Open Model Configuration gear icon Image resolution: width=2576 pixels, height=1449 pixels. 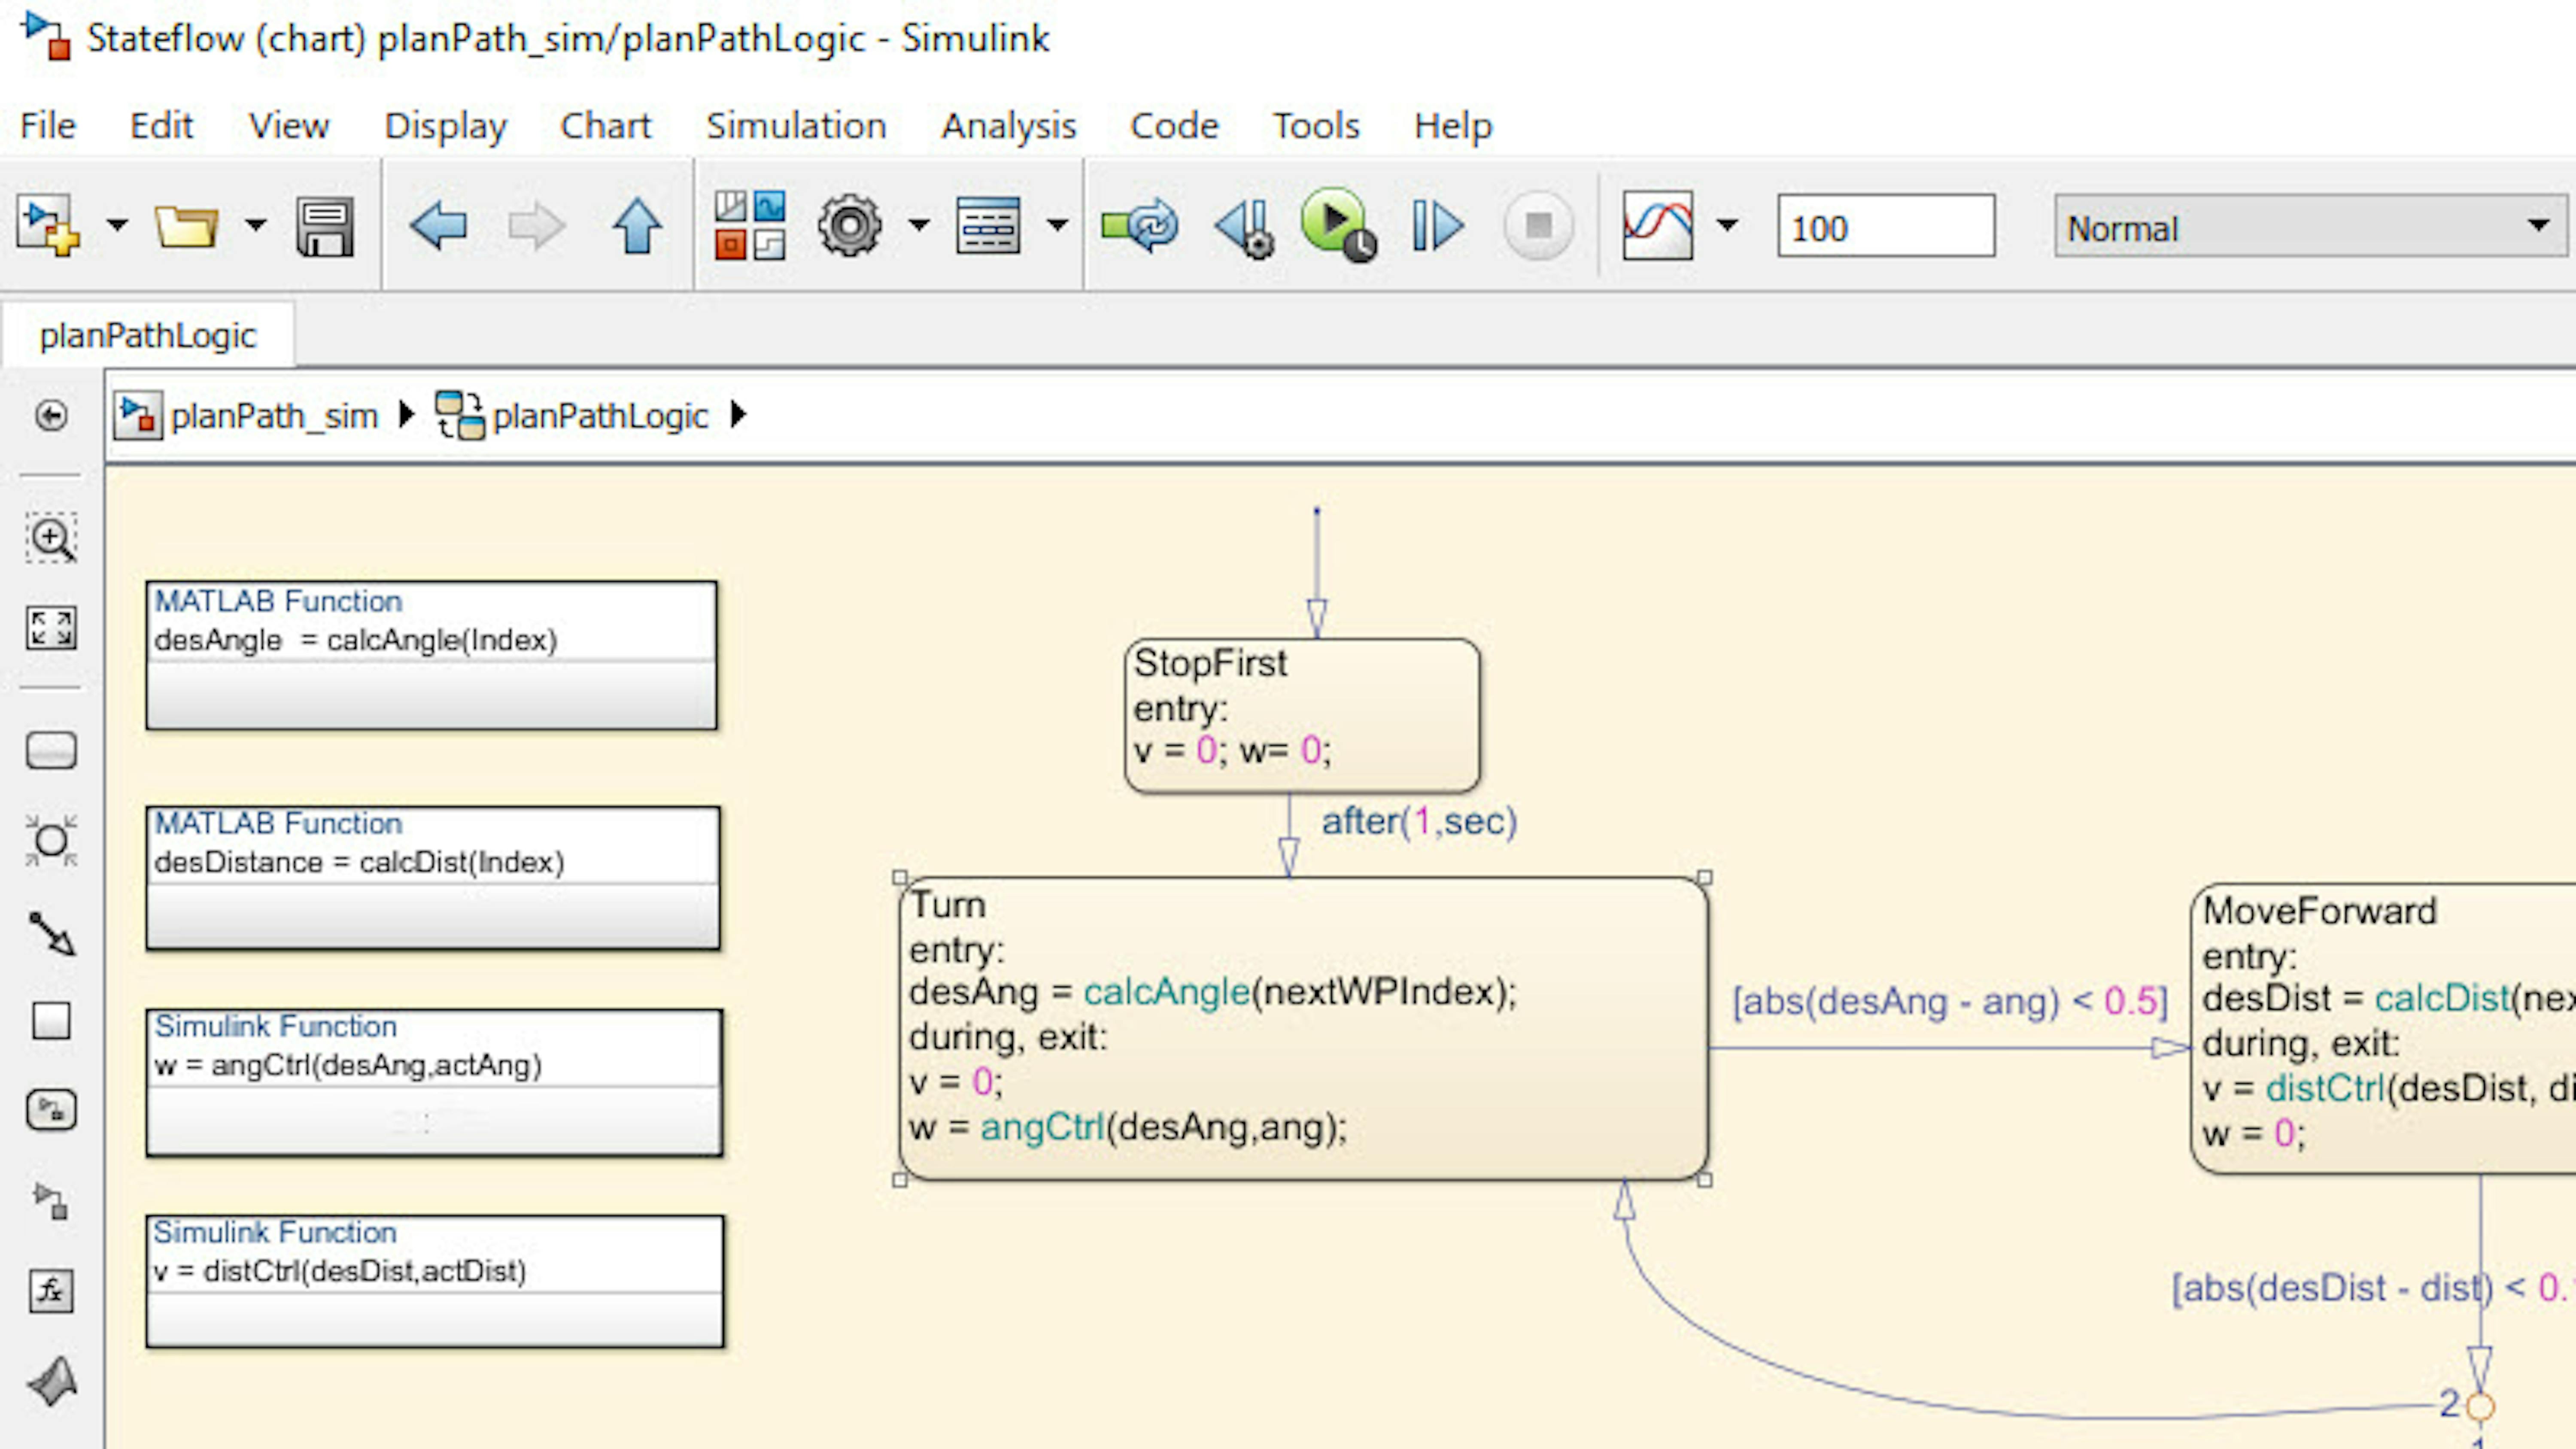pyautogui.click(x=850, y=226)
